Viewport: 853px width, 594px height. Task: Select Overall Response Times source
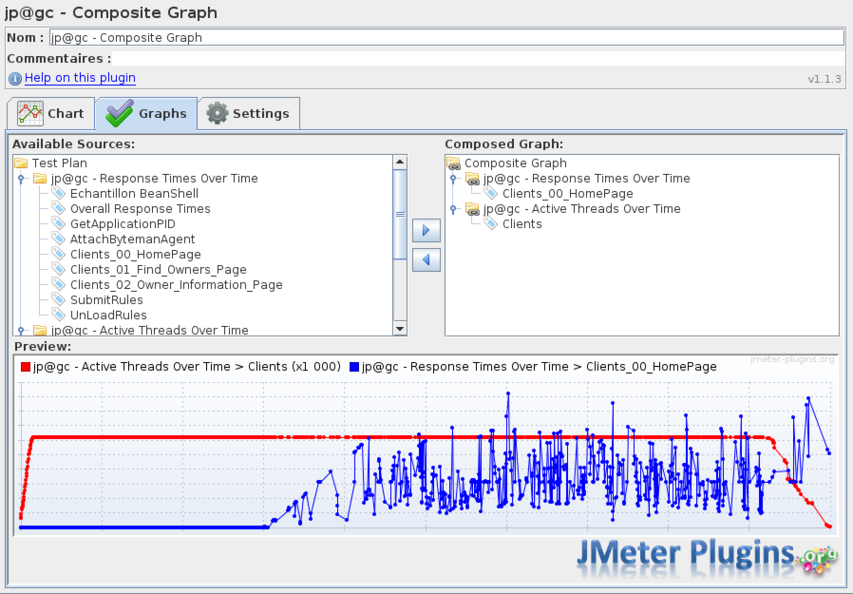coord(140,209)
